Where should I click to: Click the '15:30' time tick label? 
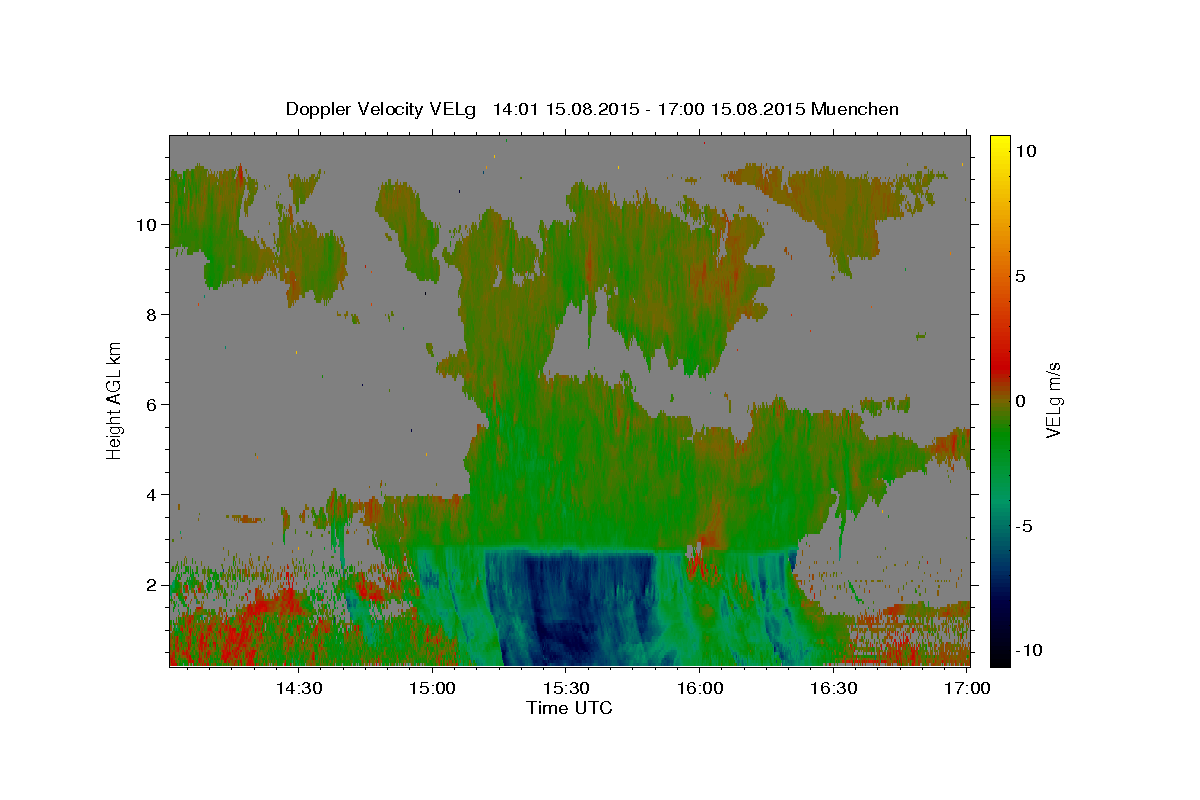pyautogui.click(x=566, y=688)
